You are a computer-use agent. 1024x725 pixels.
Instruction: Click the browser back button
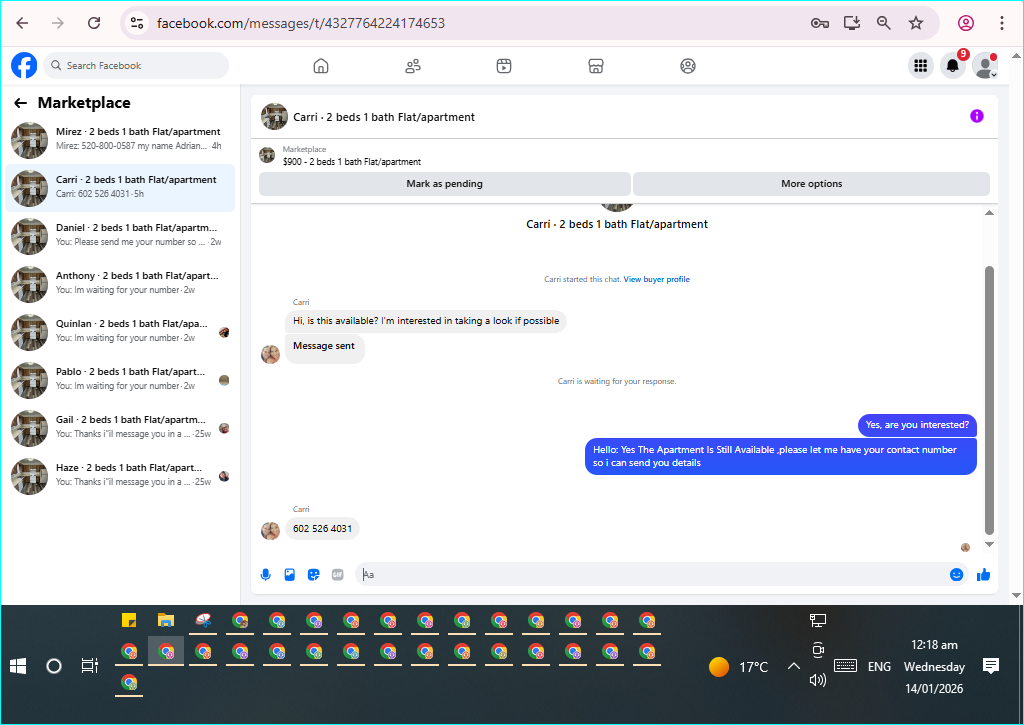pyautogui.click(x=22, y=23)
